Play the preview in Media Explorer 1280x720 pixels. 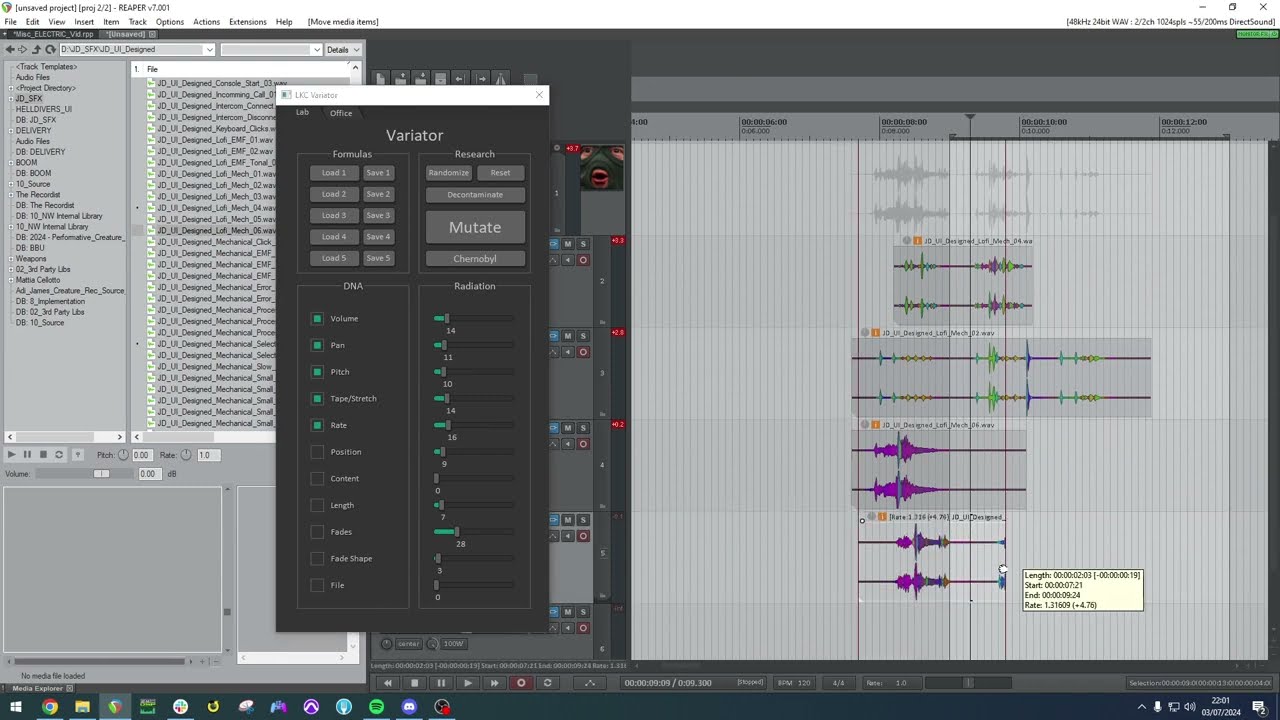click(x=11, y=455)
